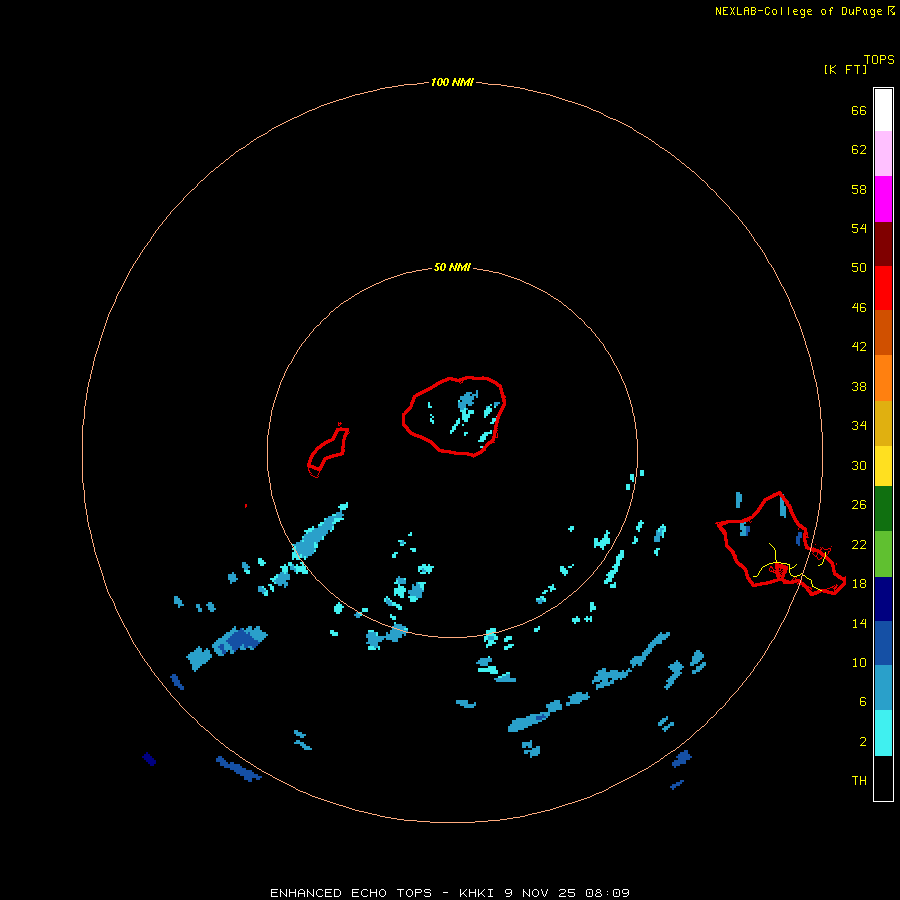Select the yellow legend swatch

point(883,466)
